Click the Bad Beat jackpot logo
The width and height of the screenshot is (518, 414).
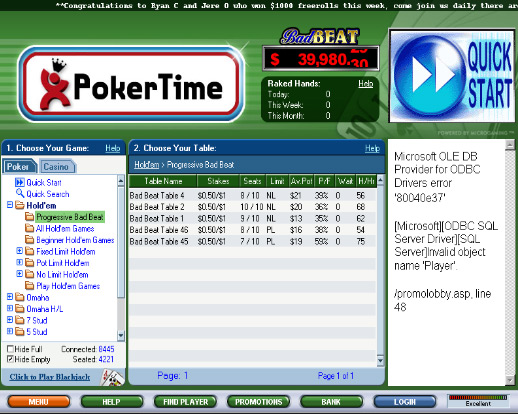[320, 37]
